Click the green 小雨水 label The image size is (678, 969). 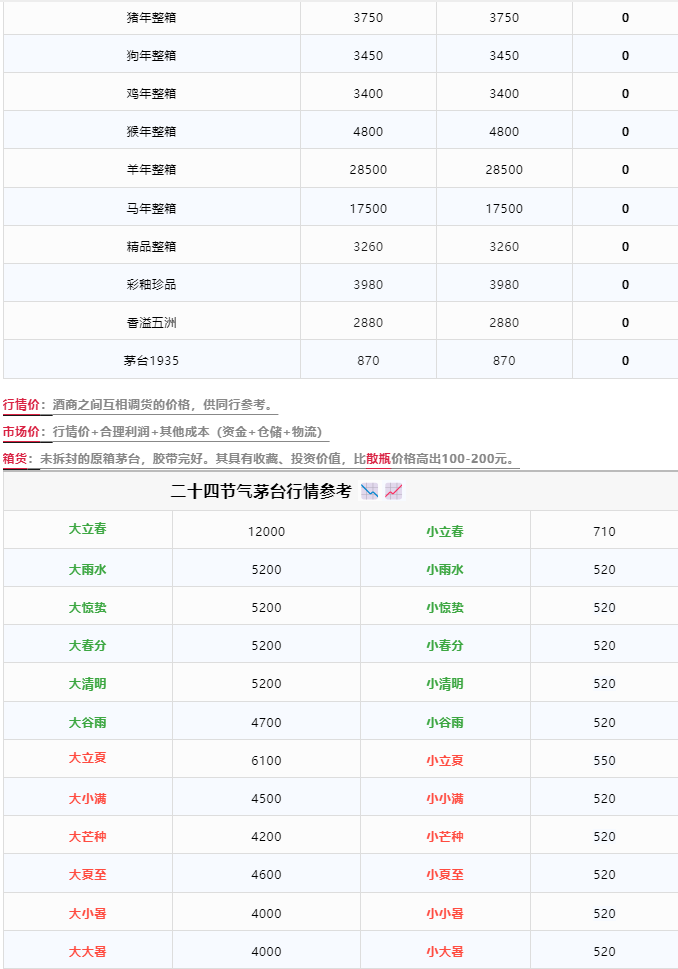[445, 570]
